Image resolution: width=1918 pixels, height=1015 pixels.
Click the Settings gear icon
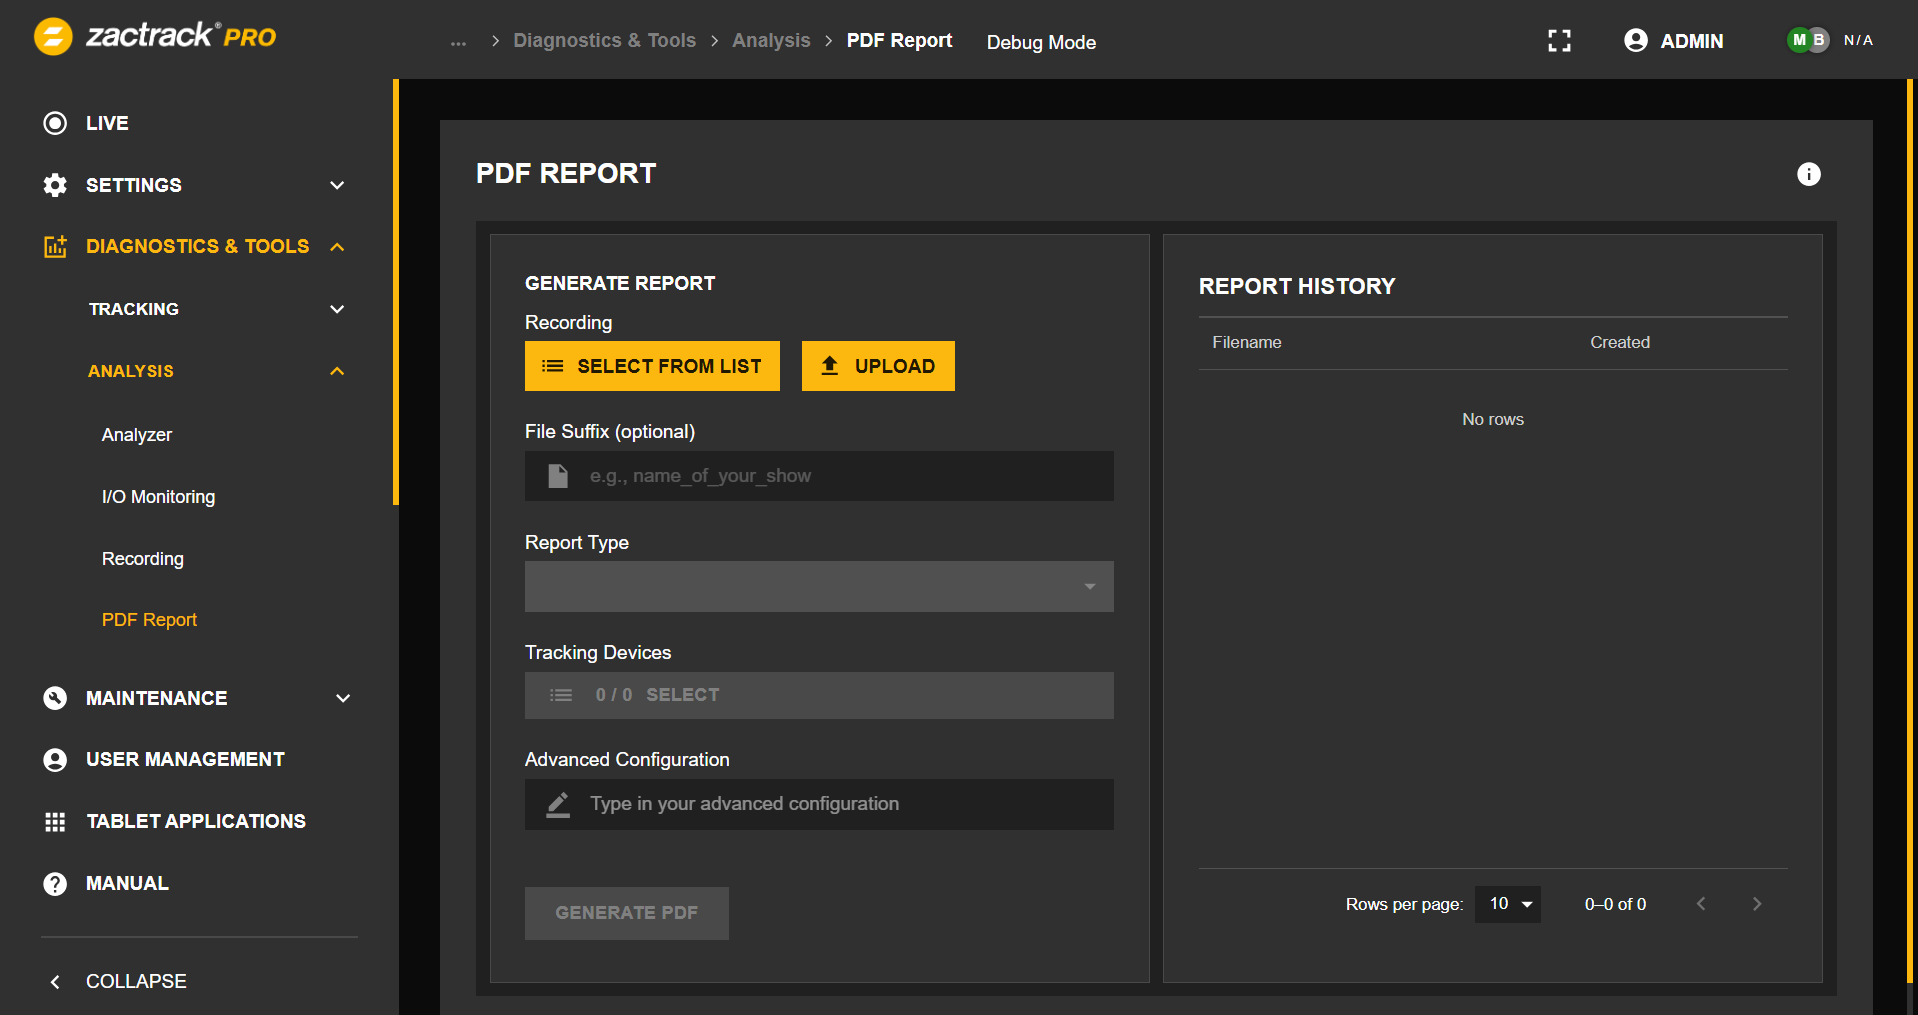(x=55, y=185)
